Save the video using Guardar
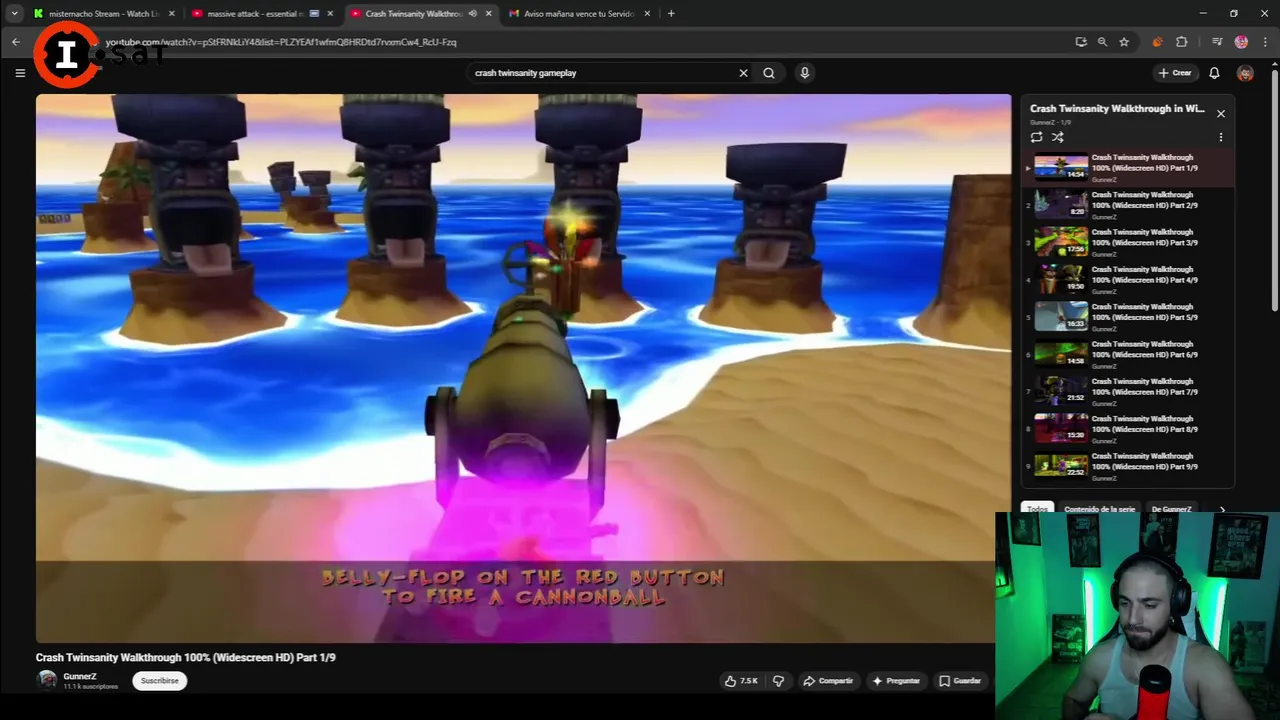The image size is (1280, 720). point(960,681)
